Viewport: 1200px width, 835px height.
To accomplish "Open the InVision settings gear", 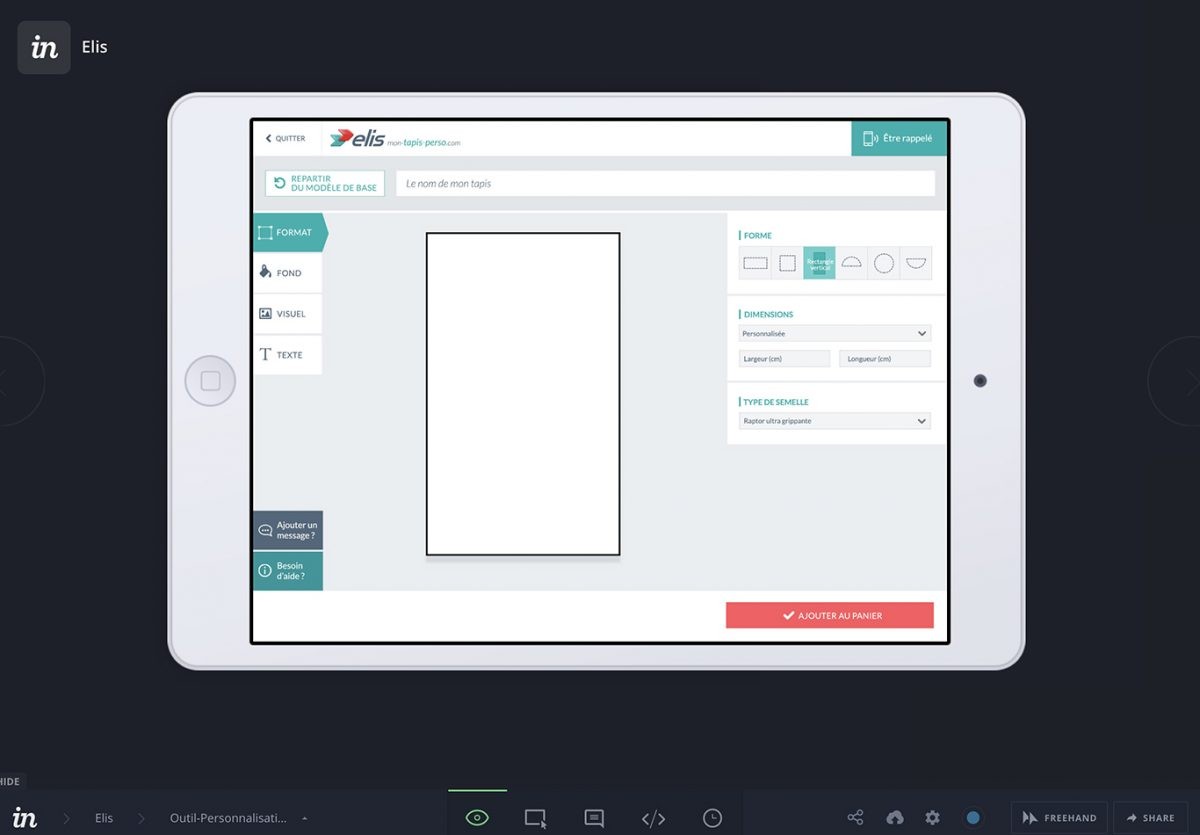I will point(932,817).
